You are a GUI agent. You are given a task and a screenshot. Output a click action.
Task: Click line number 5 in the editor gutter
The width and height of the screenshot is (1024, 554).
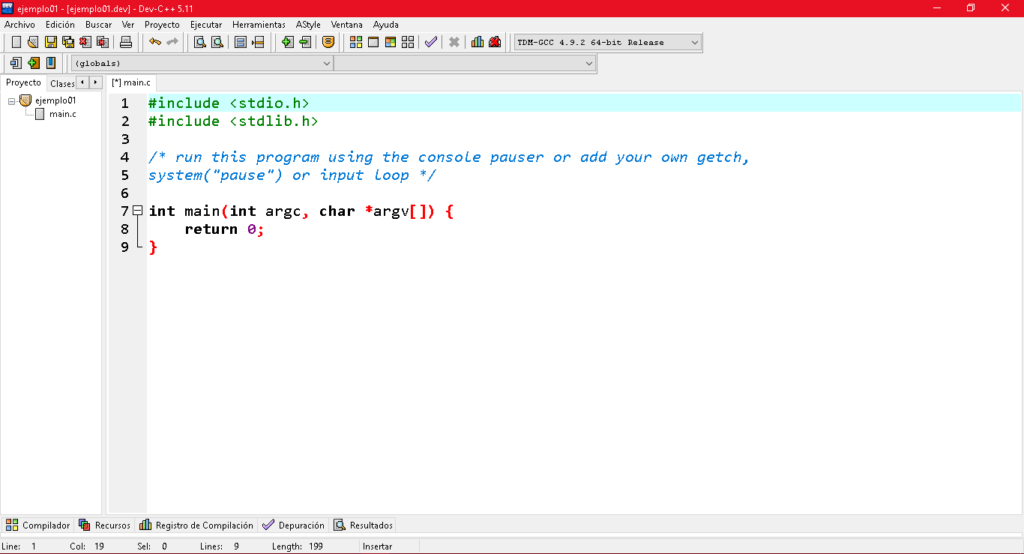click(x=125, y=175)
